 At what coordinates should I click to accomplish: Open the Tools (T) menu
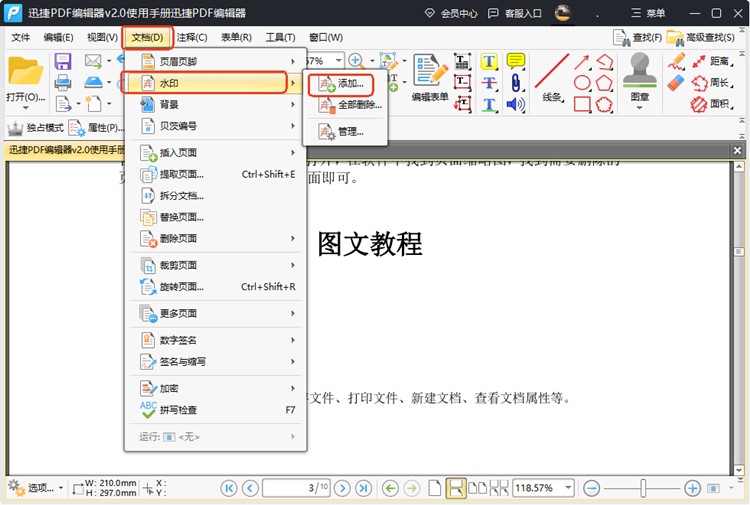[x=280, y=37]
